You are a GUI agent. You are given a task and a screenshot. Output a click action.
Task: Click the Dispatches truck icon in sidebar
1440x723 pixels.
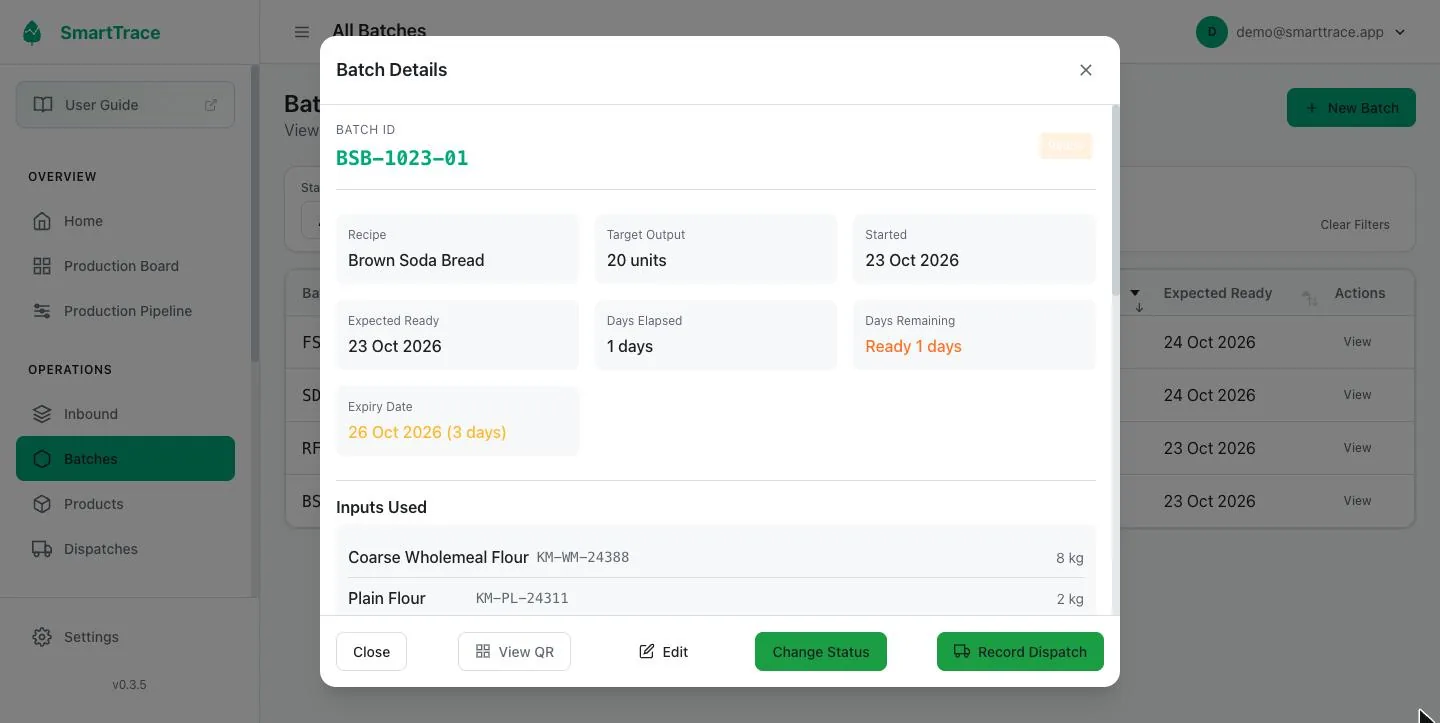tap(42, 549)
